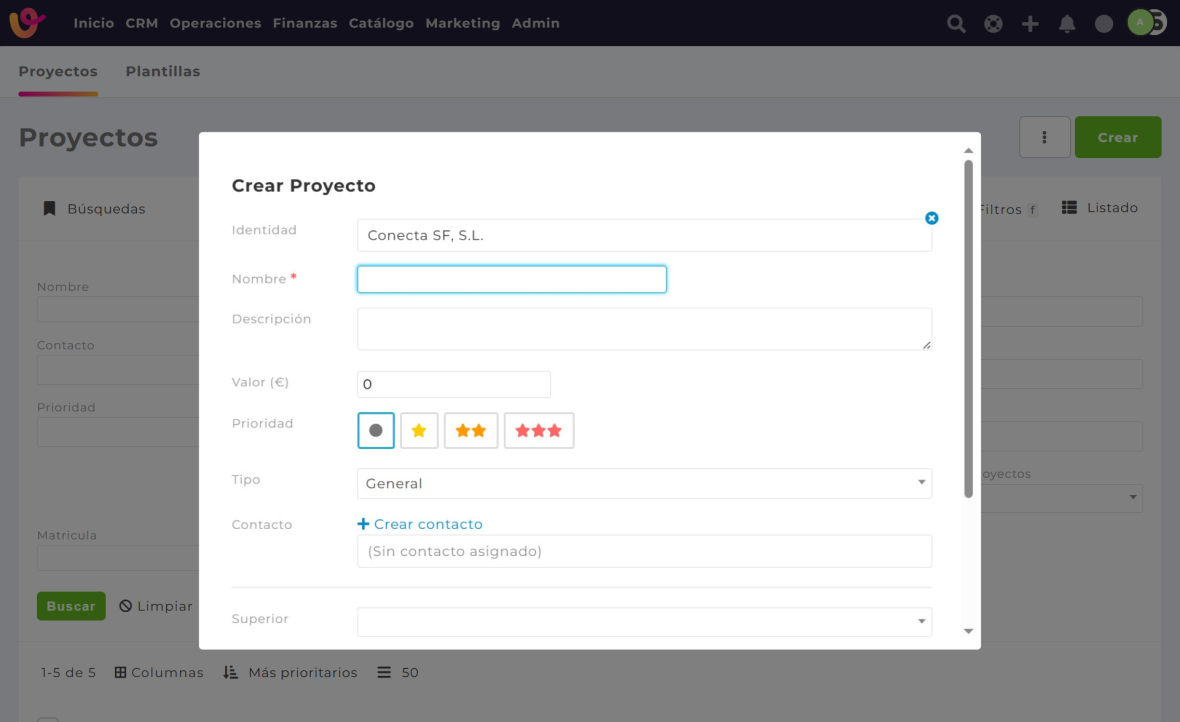Screen dimensions: 1180x722
Task: Expand the Tipo dropdown showing General
Action: 644,483
